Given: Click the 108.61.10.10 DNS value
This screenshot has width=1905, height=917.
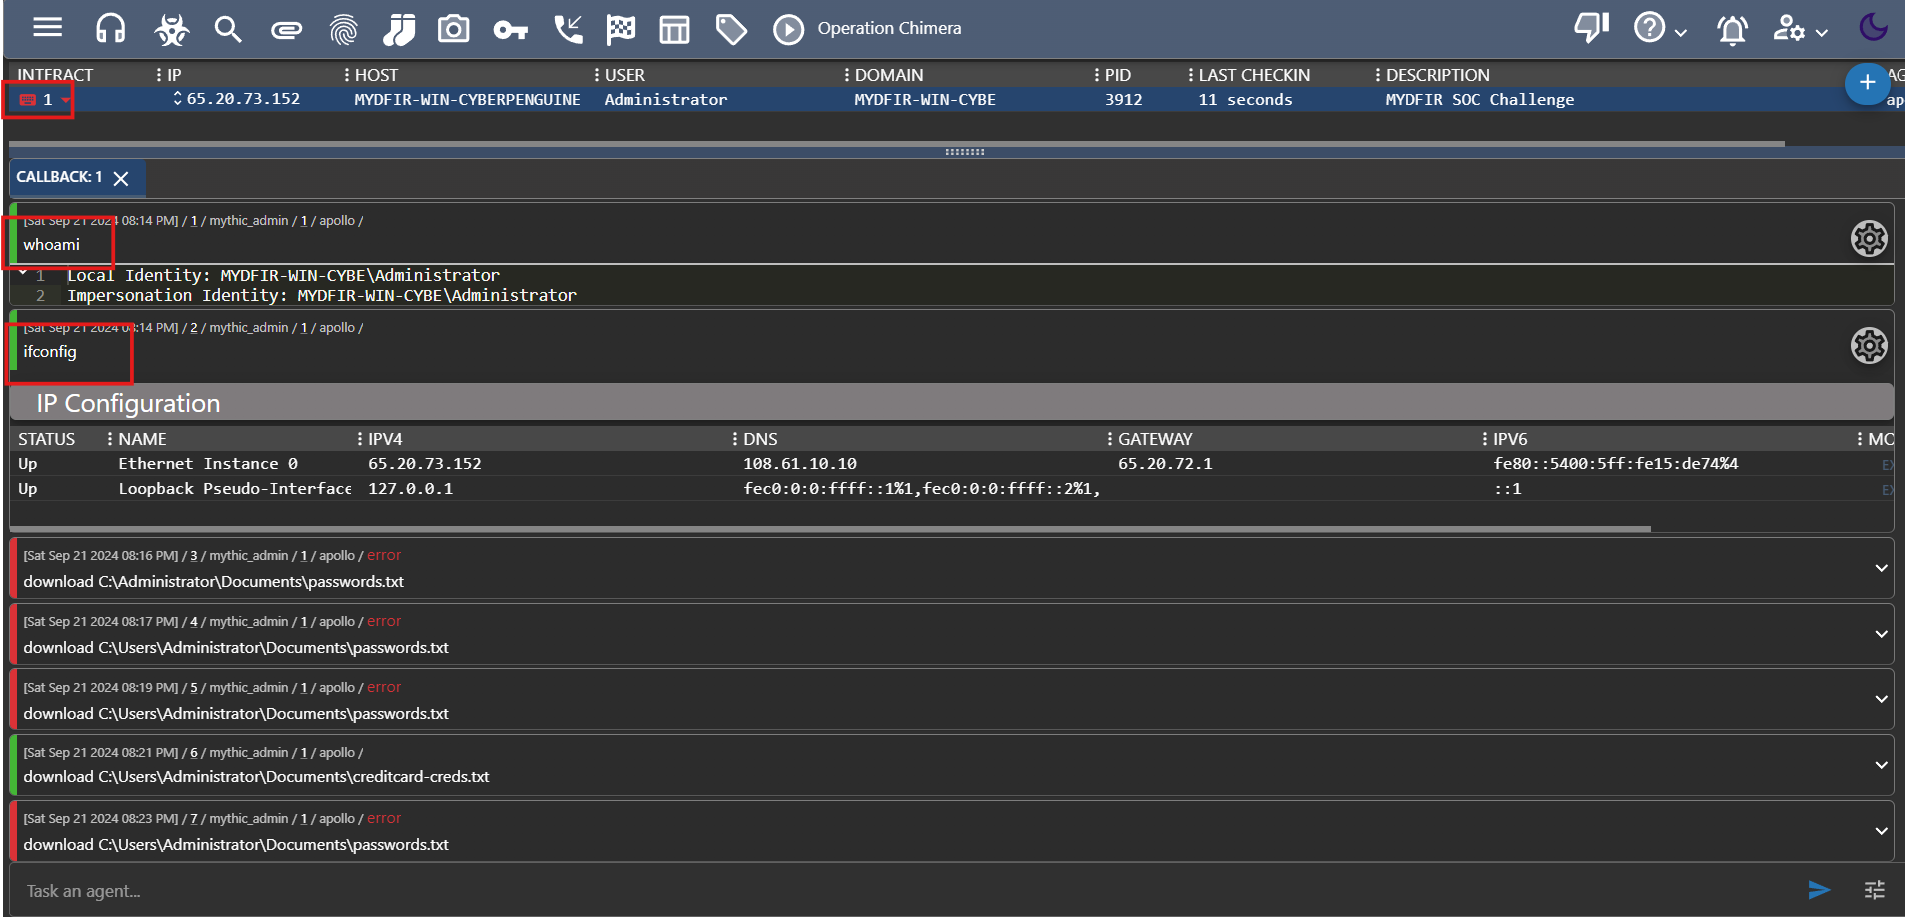Looking at the screenshot, I should [800, 464].
